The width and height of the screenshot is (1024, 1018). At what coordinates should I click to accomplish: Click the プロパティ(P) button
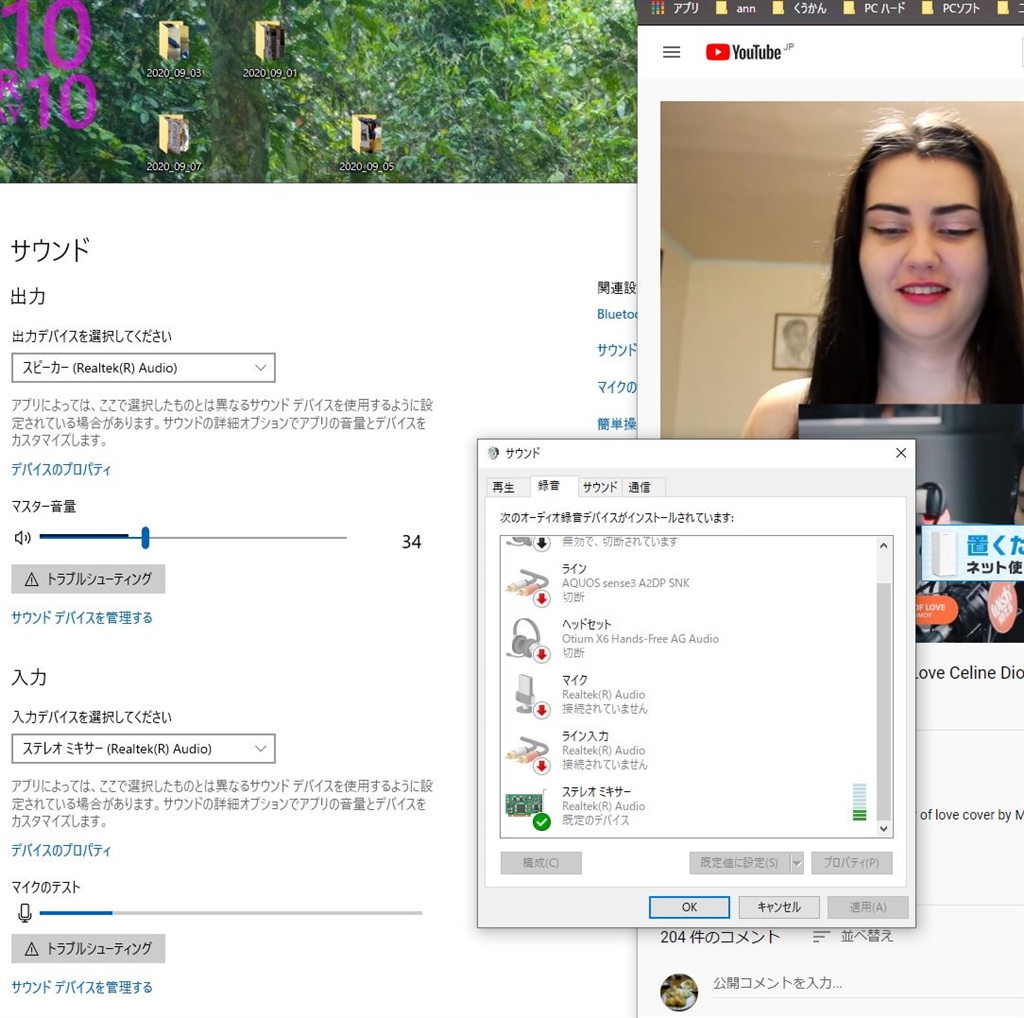pyautogui.click(x=852, y=863)
